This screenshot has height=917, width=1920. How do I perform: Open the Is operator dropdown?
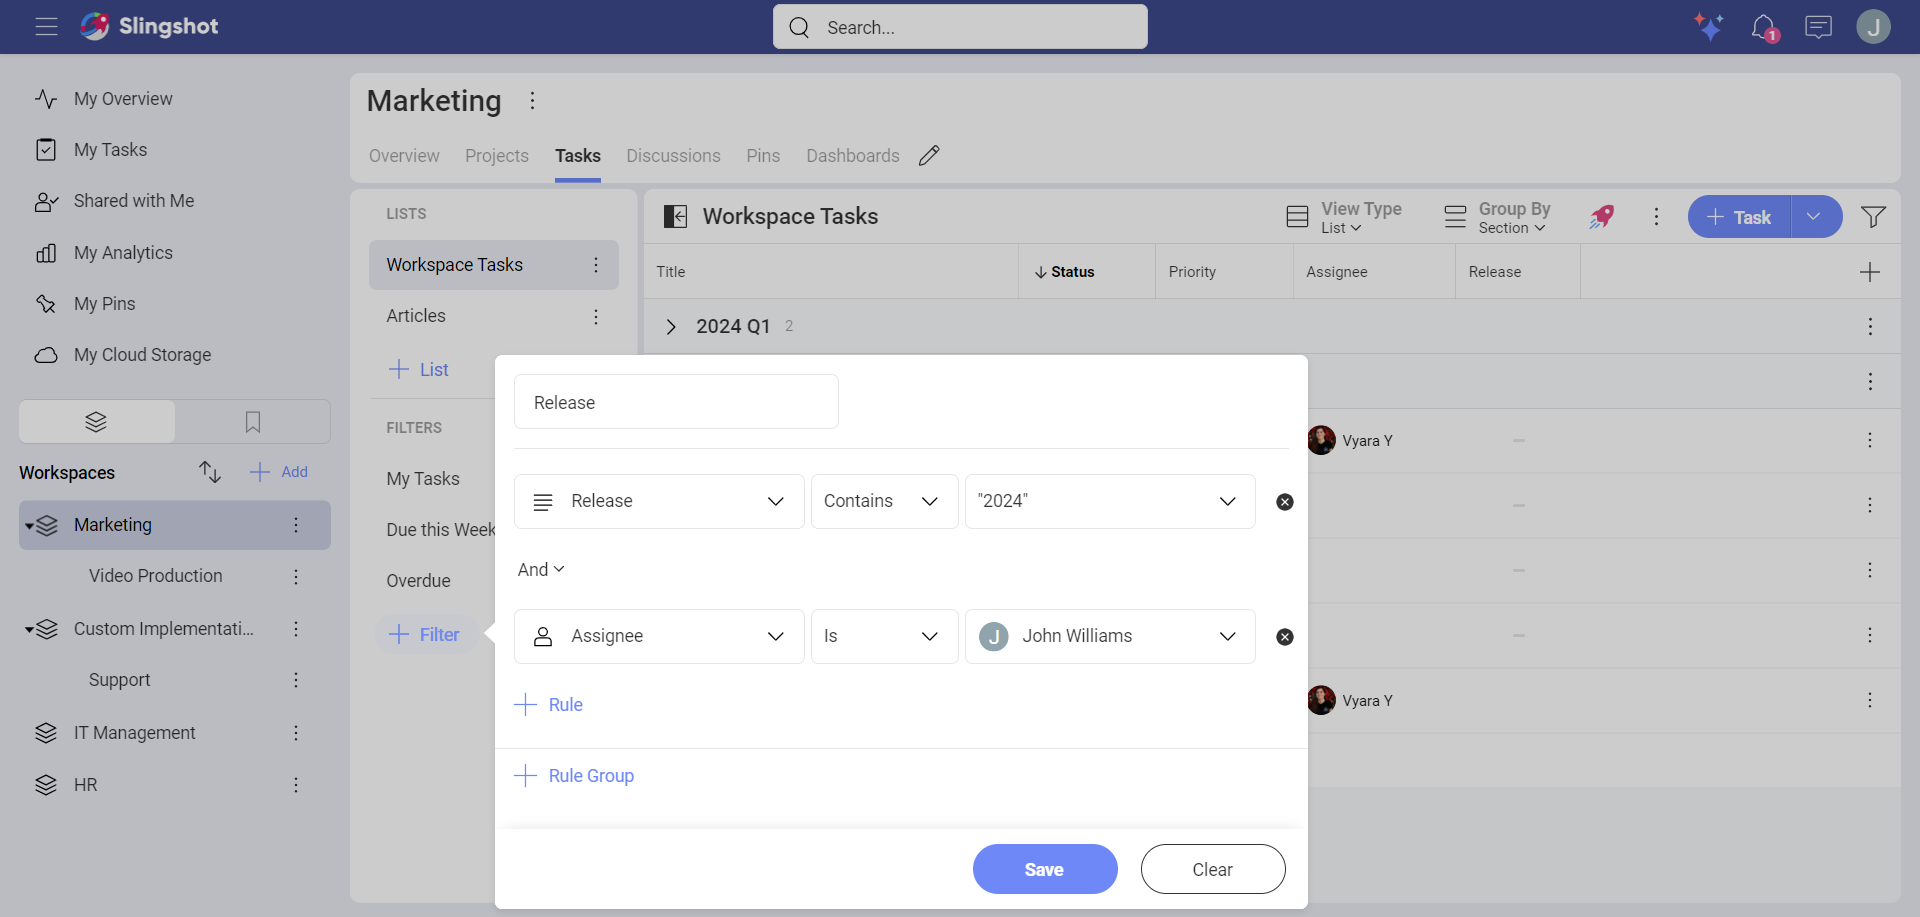click(x=884, y=636)
